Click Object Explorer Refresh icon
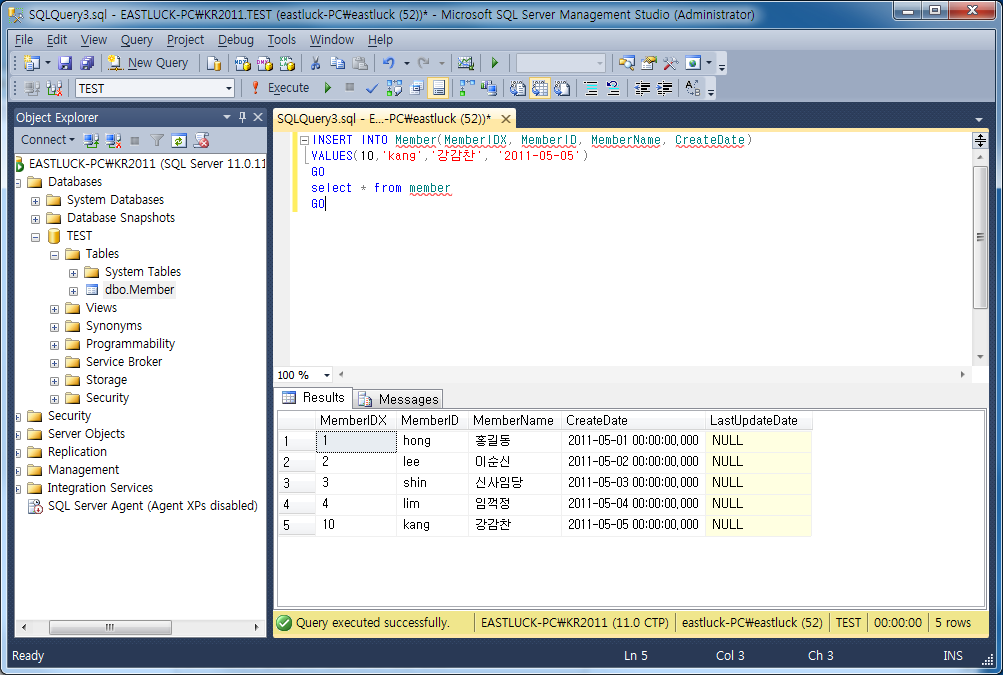 [x=179, y=141]
